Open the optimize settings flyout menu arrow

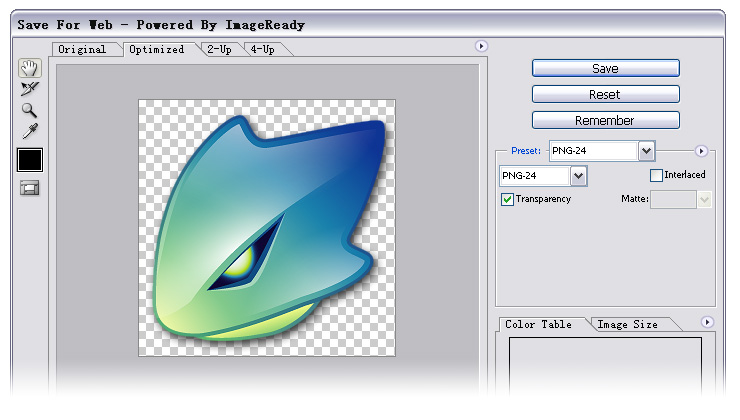point(701,151)
